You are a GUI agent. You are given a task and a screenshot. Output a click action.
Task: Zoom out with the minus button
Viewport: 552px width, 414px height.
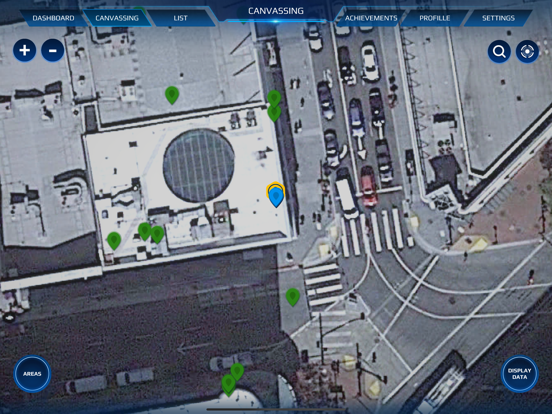[52, 51]
